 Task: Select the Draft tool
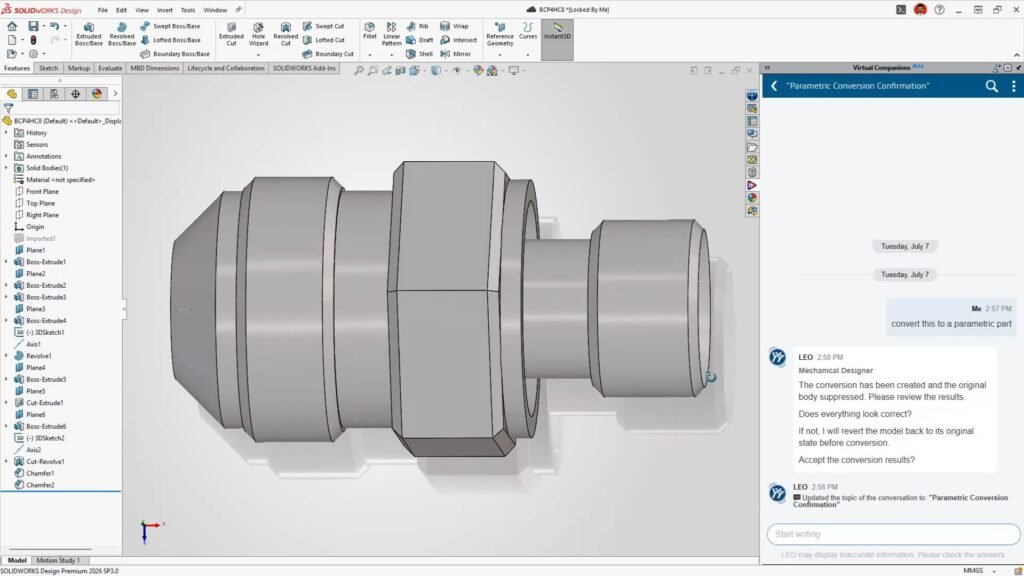pos(419,40)
